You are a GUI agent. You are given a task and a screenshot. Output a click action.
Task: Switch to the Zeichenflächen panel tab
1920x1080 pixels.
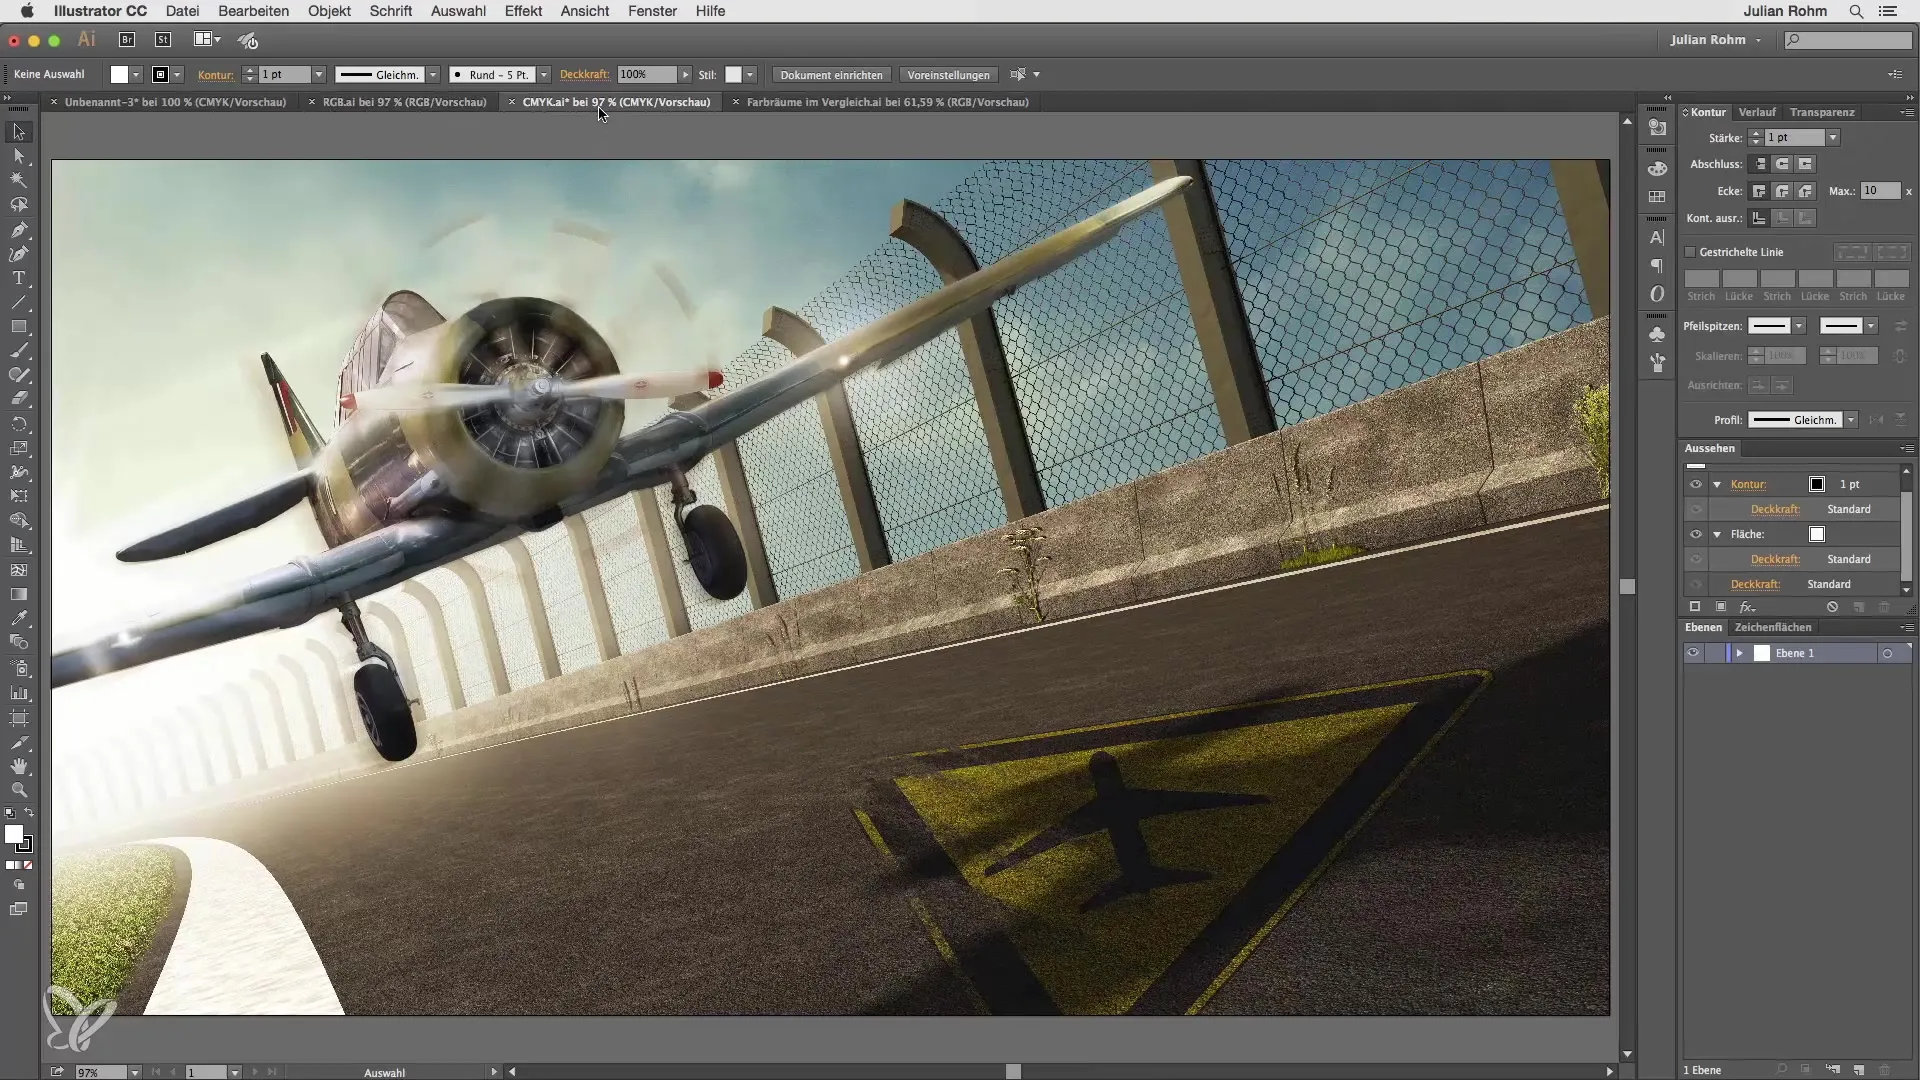(1772, 627)
